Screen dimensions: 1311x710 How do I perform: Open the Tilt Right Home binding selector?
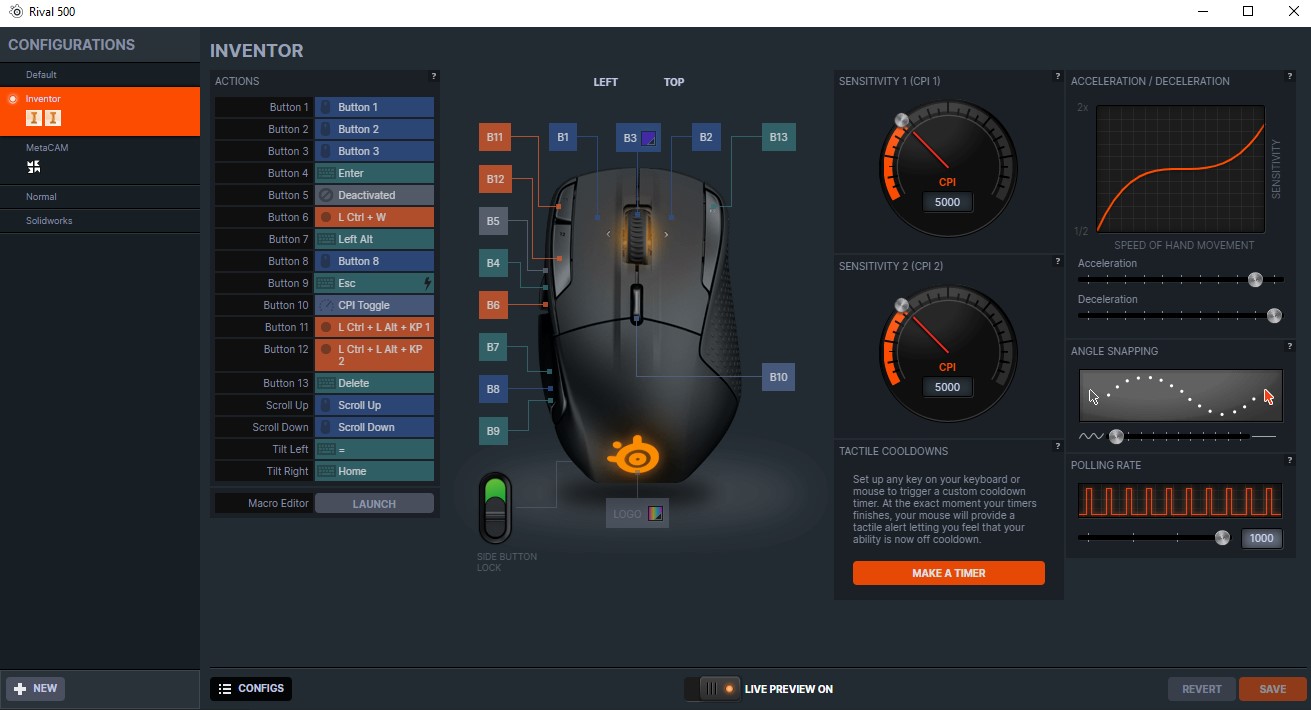(374, 470)
